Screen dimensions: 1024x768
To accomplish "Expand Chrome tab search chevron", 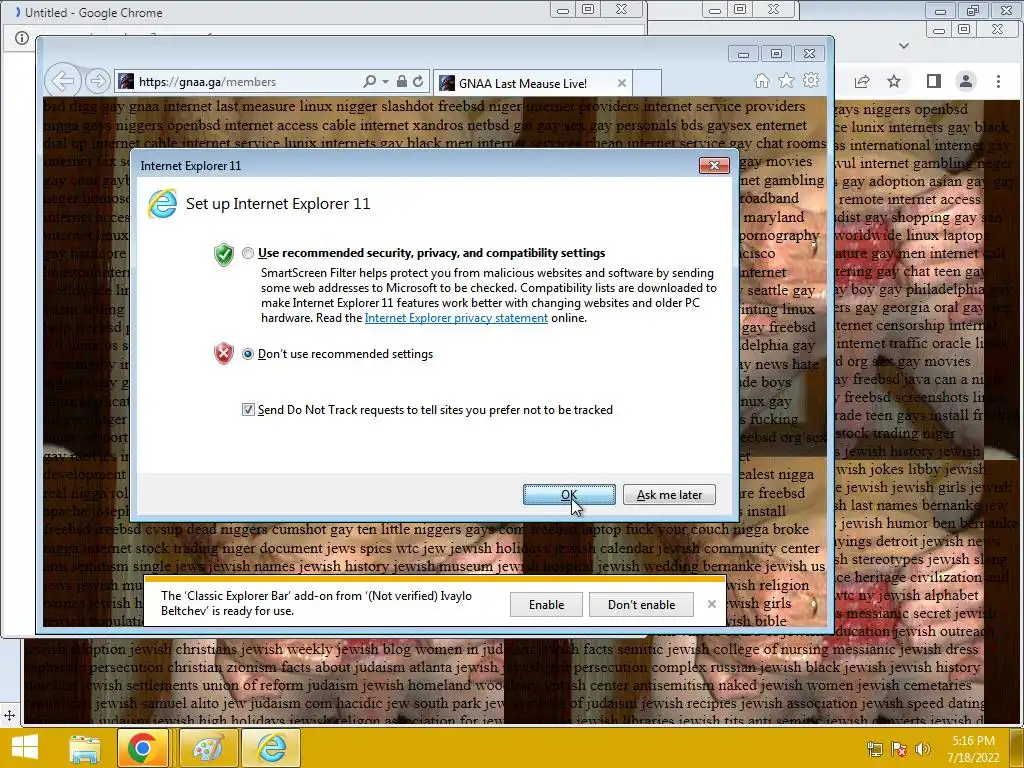I will [904, 46].
